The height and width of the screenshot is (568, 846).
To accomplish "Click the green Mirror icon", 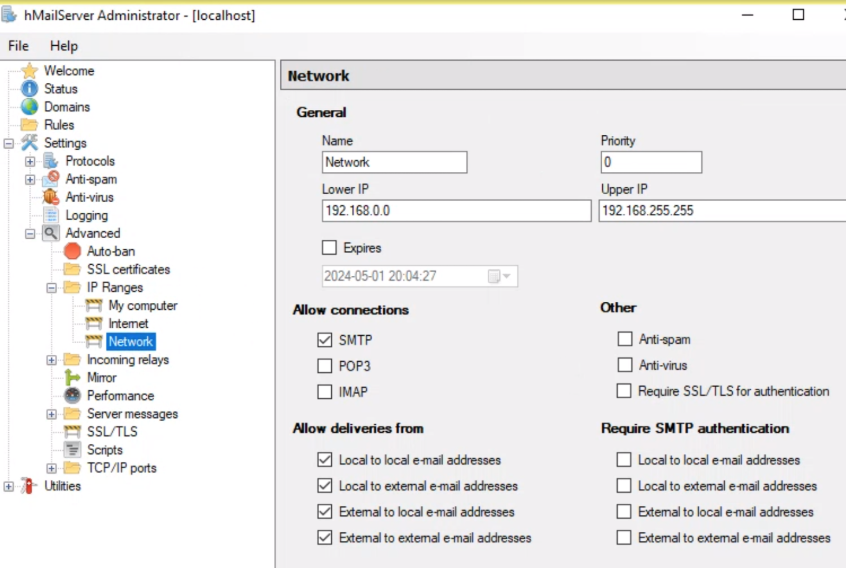I will 72,378.
